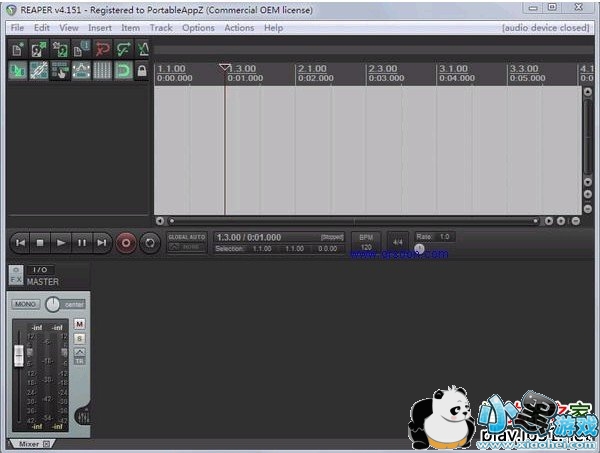Click horizontal zoom out minus button
The height and width of the screenshot is (453, 600).
(576, 221)
